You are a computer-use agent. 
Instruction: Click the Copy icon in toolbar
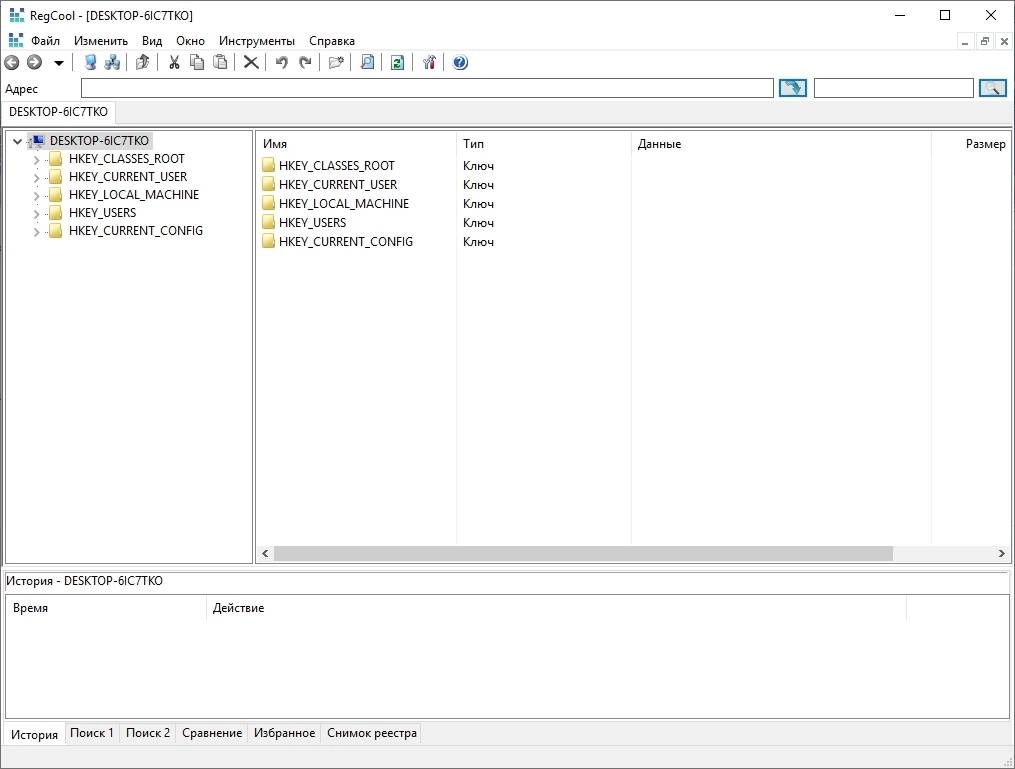(x=197, y=63)
